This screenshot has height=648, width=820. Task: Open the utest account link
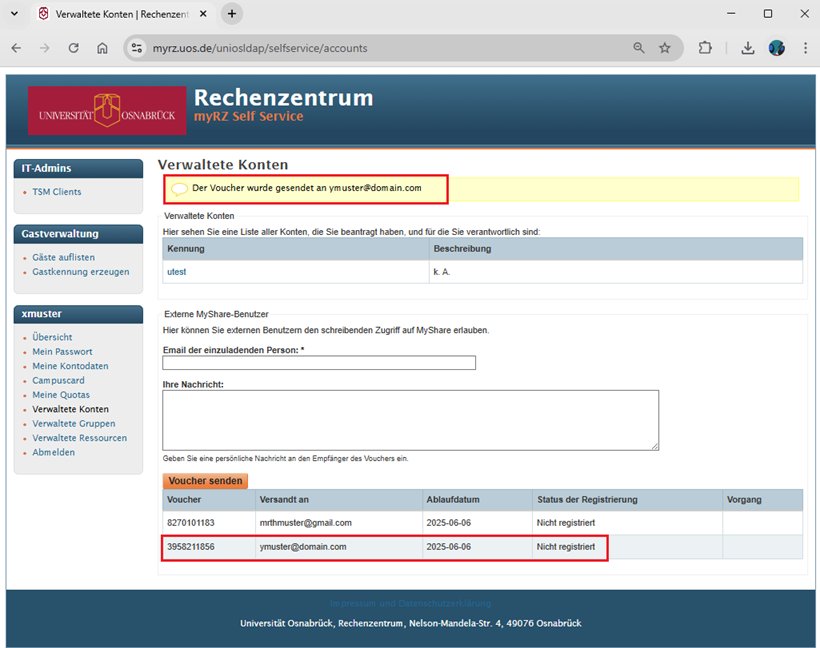177,272
